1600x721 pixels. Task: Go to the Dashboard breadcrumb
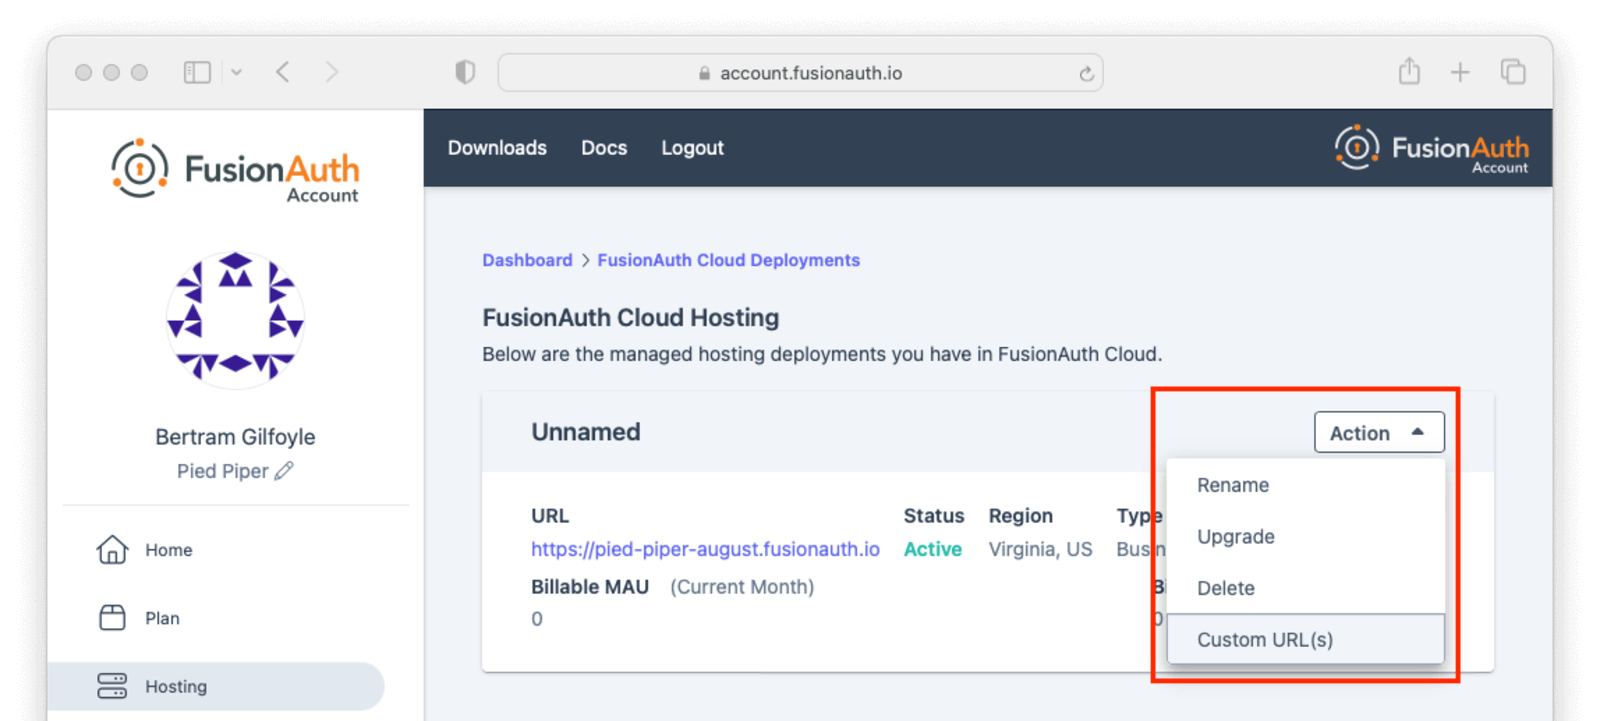(x=527, y=260)
